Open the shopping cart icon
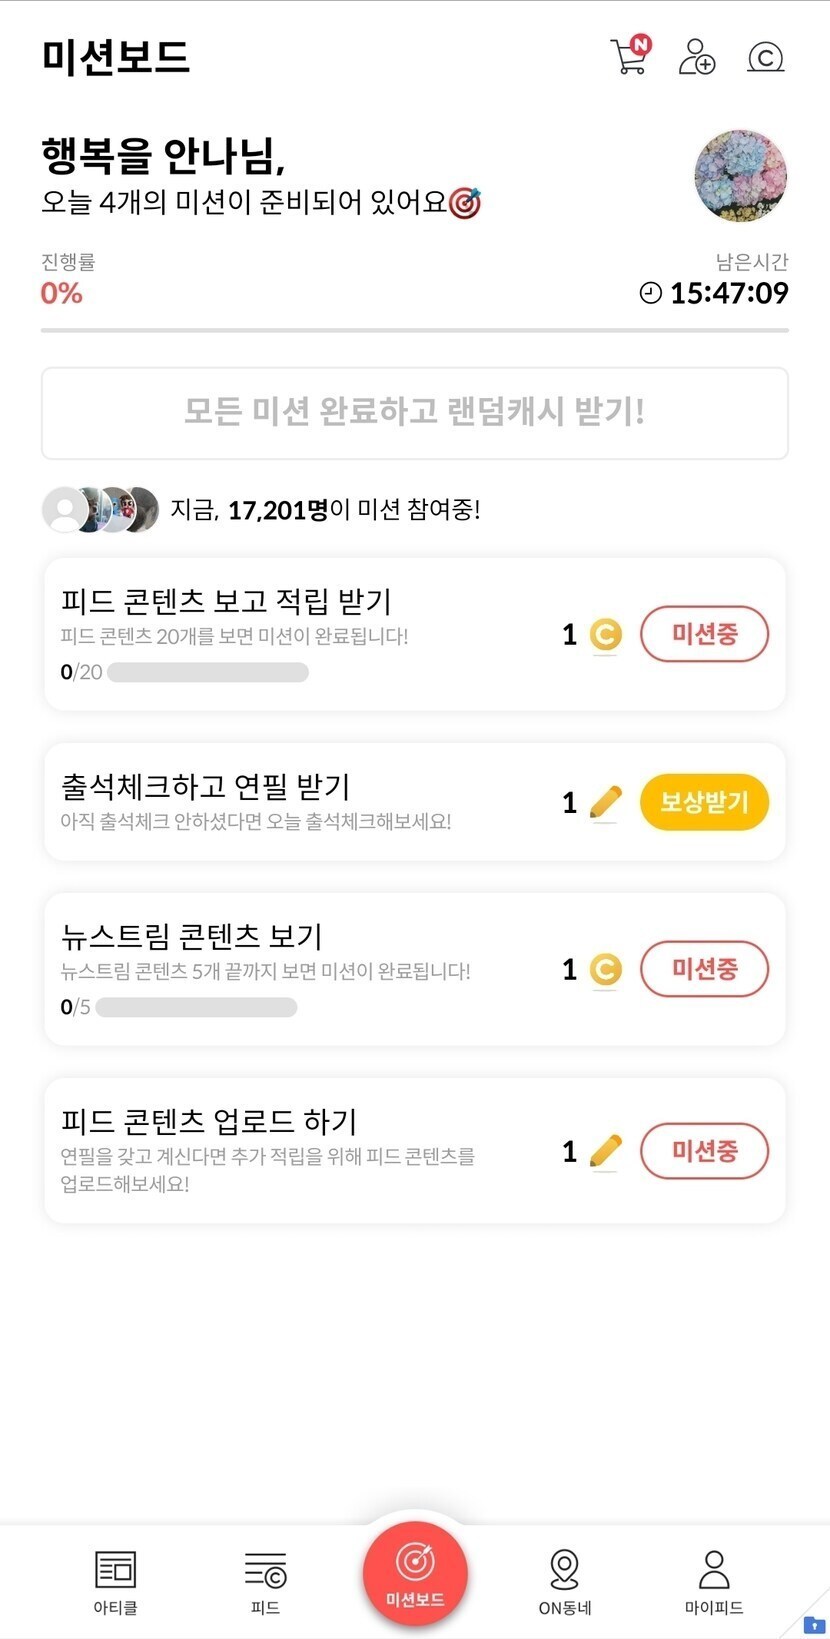This screenshot has width=830, height=1639. 629,56
